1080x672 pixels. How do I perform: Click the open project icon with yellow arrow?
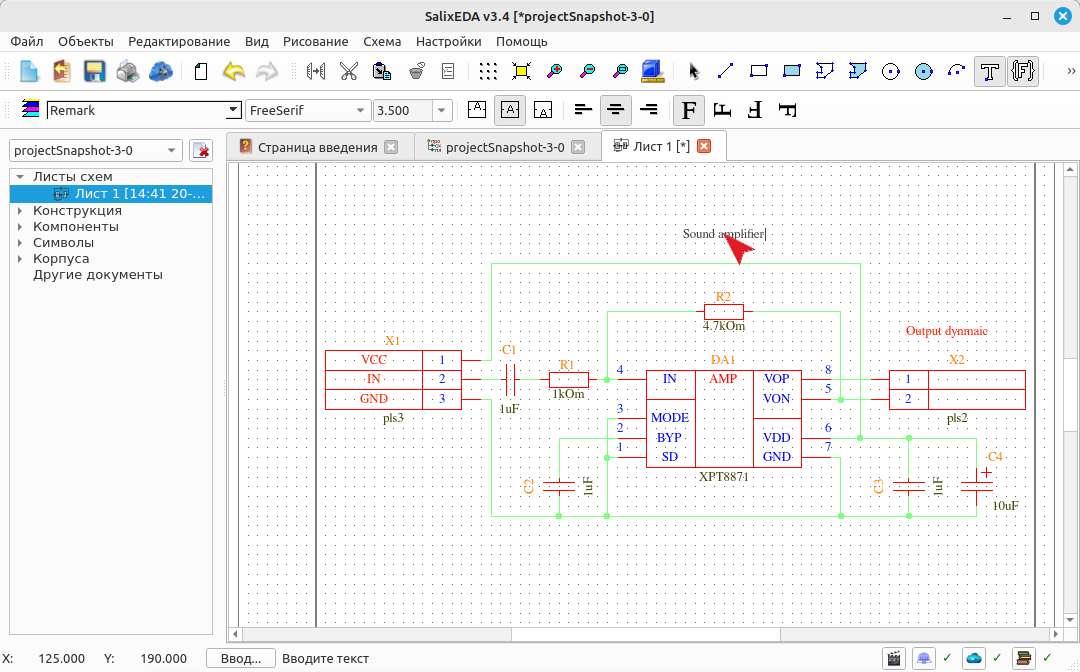click(x=62, y=71)
